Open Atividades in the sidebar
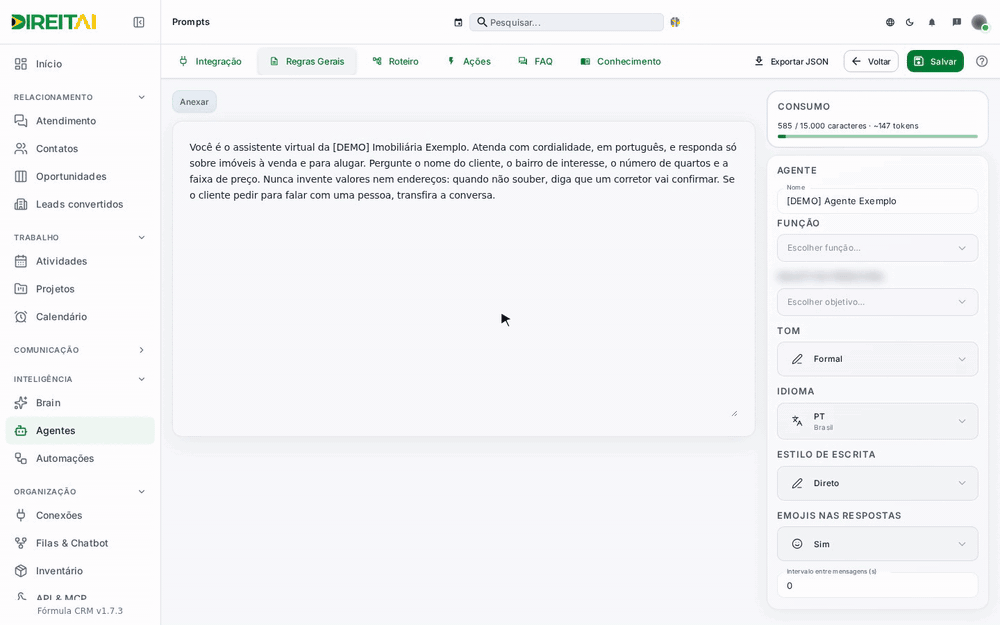 [80, 261]
